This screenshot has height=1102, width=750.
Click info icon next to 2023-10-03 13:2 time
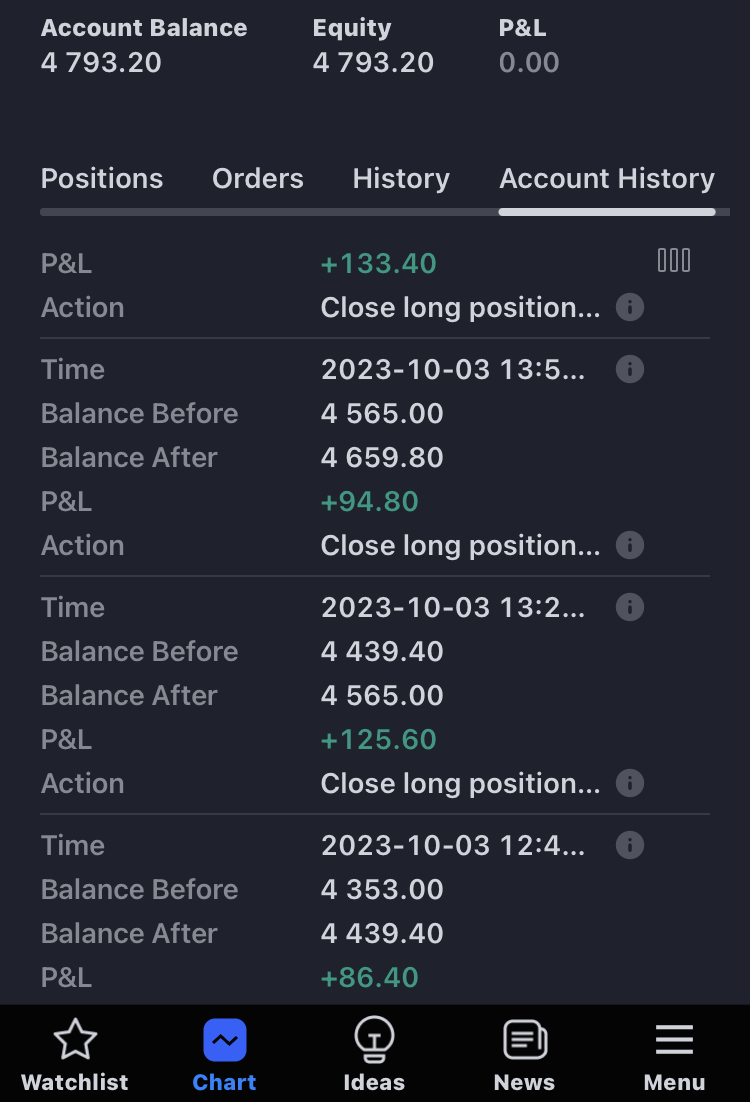click(629, 607)
